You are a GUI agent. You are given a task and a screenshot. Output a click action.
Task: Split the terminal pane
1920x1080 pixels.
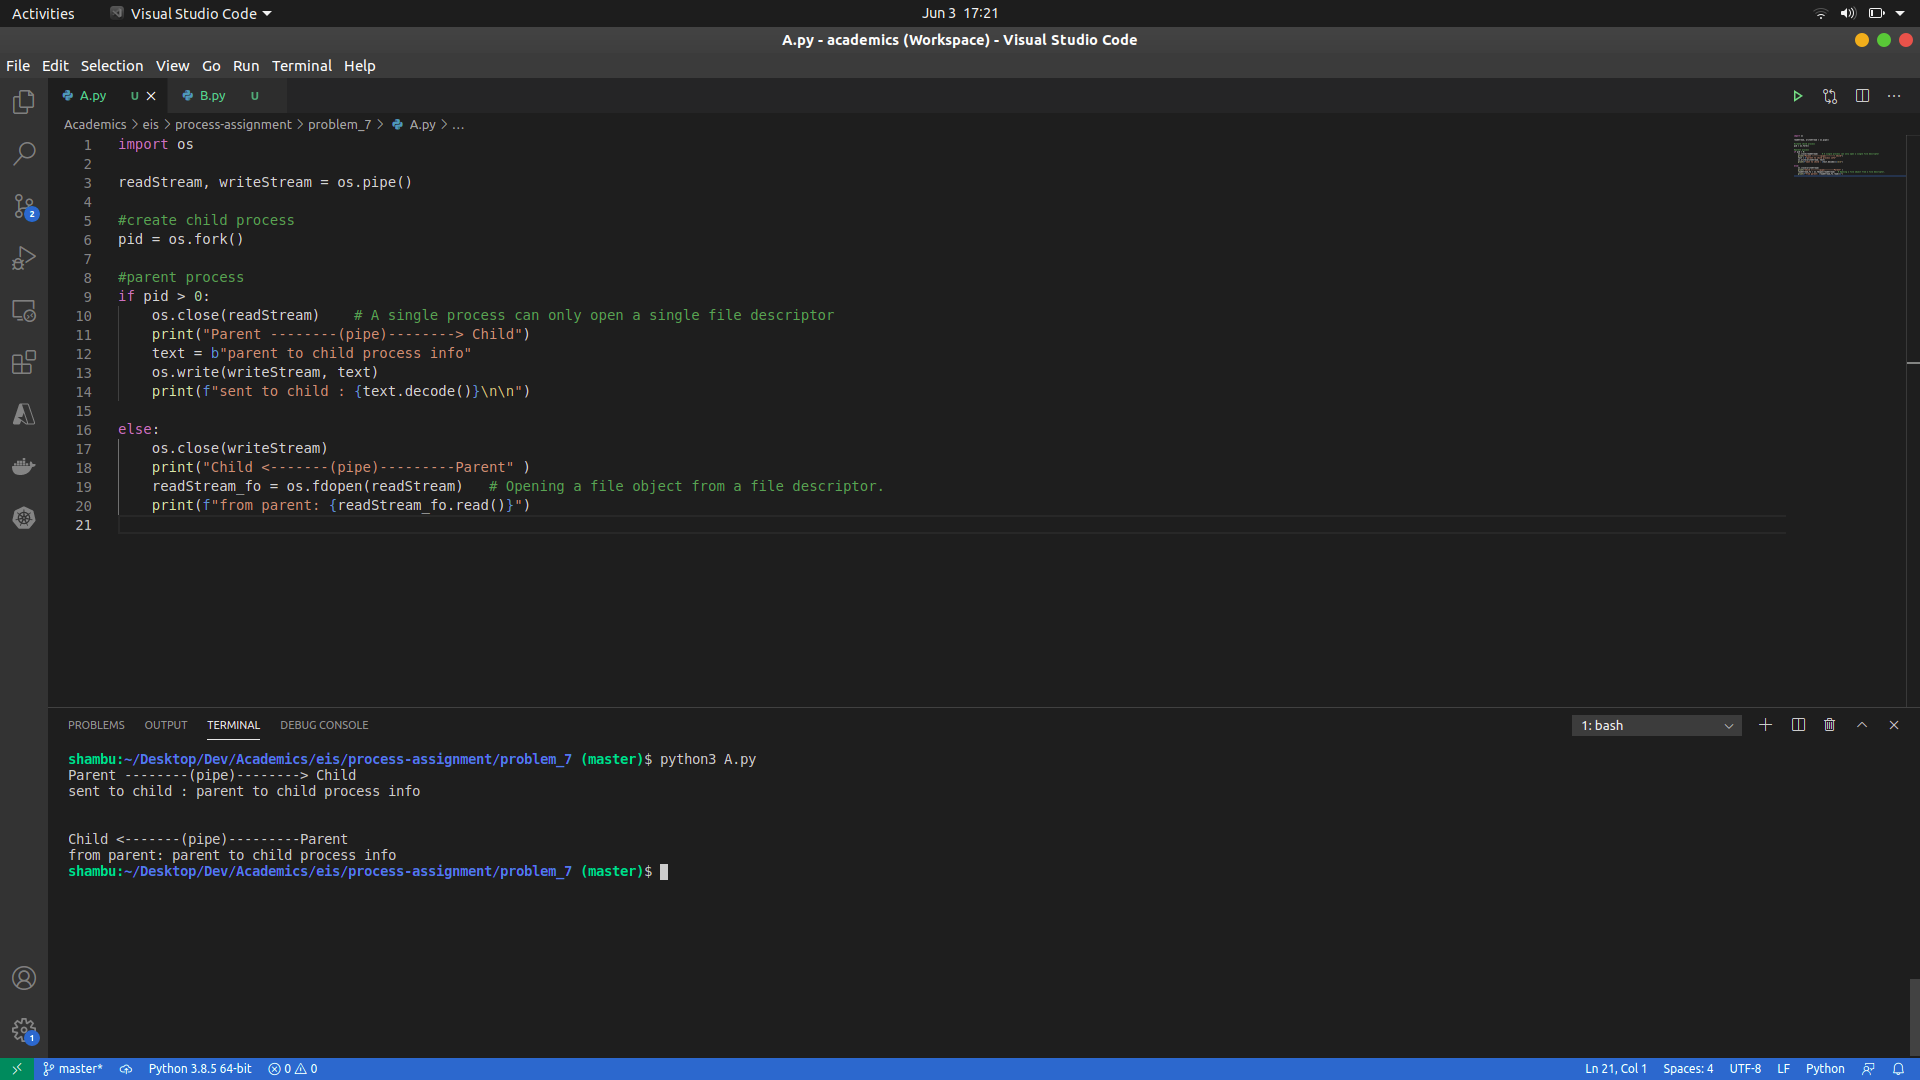click(x=1798, y=725)
